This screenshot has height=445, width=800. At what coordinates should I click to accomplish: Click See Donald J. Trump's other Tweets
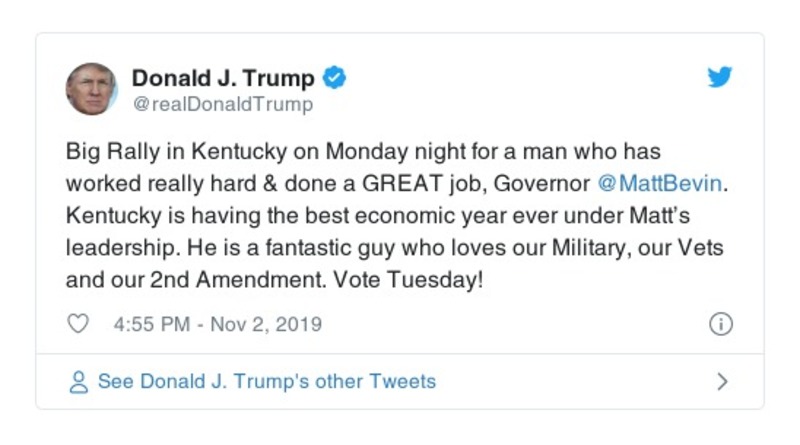266,381
